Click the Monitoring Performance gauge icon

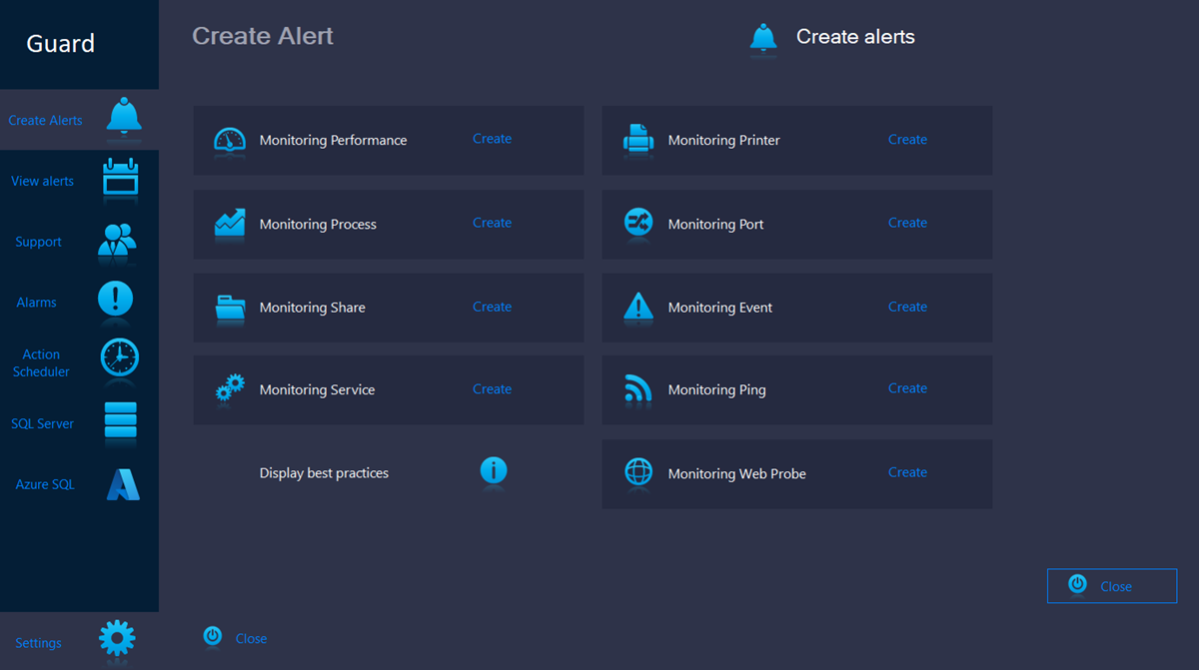pyautogui.click(x=229, y=140)
